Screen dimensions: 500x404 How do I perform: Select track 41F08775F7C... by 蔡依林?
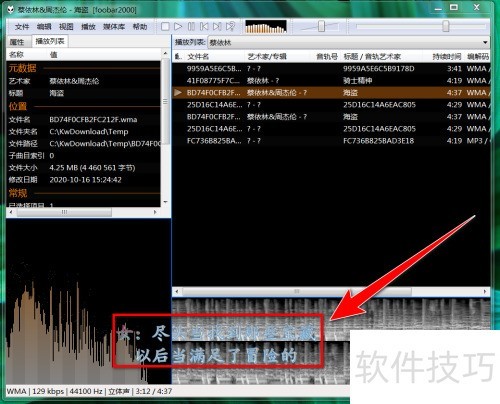point(331,81)
